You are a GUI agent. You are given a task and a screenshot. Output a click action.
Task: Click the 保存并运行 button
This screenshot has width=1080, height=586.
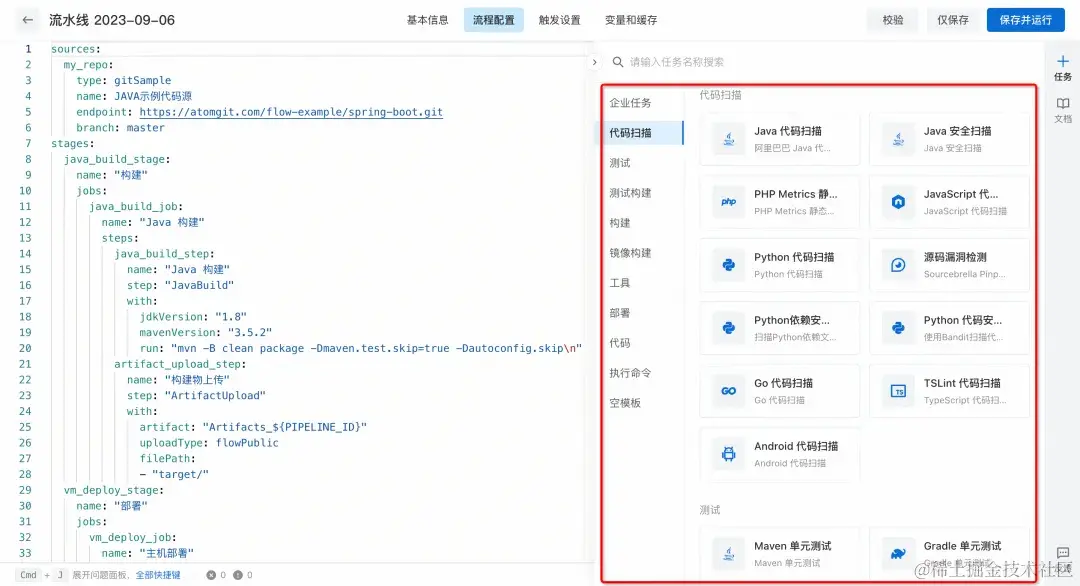pyautogui.click(x=1026, y=19)
